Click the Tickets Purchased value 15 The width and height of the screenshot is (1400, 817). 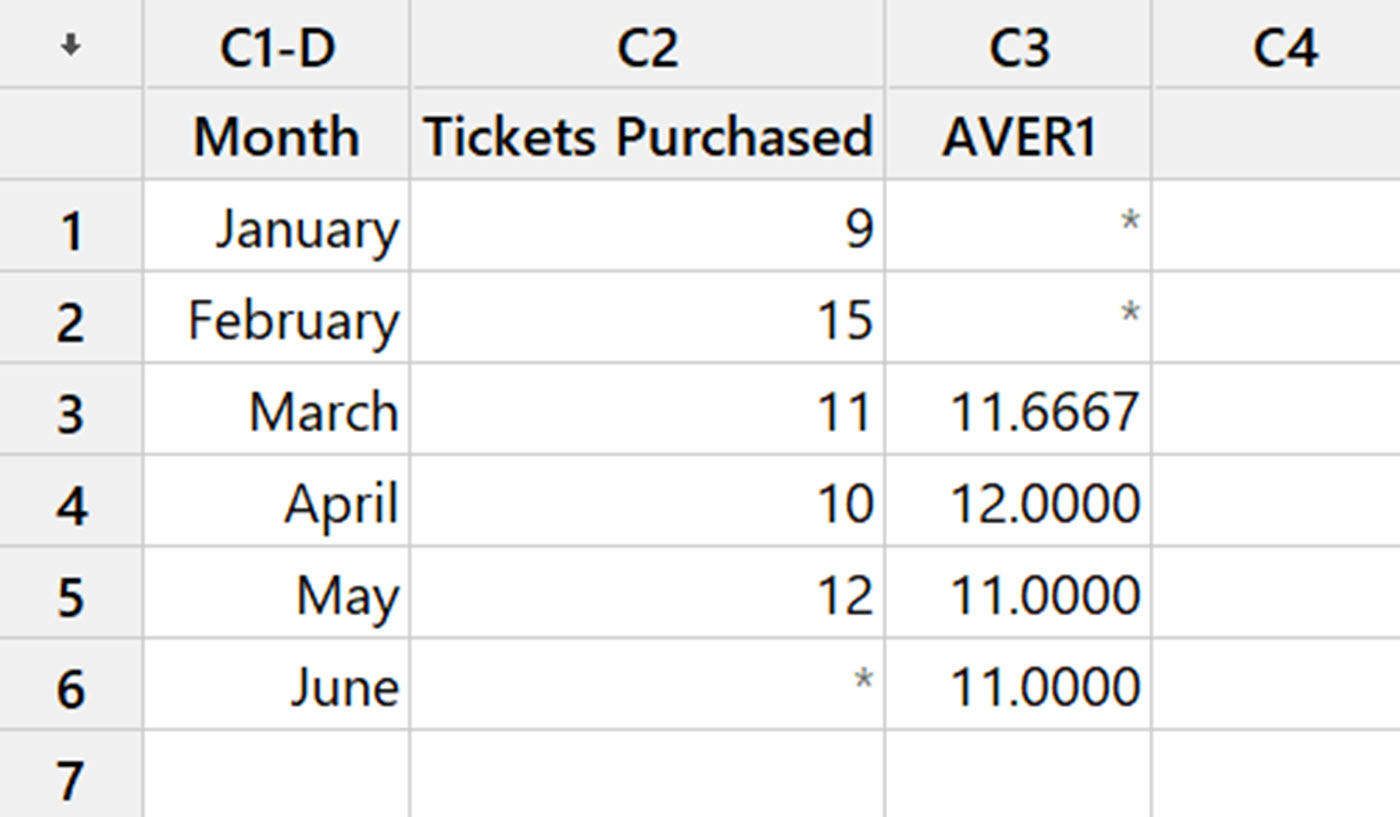[x=647, y=318]
